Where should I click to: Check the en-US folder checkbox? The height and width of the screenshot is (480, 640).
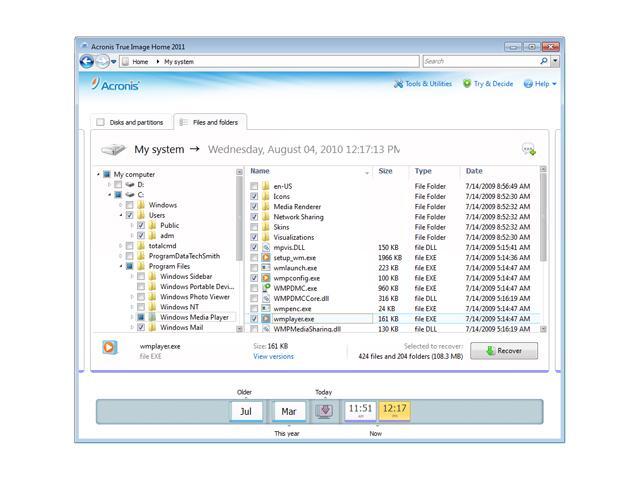(254, 186)
